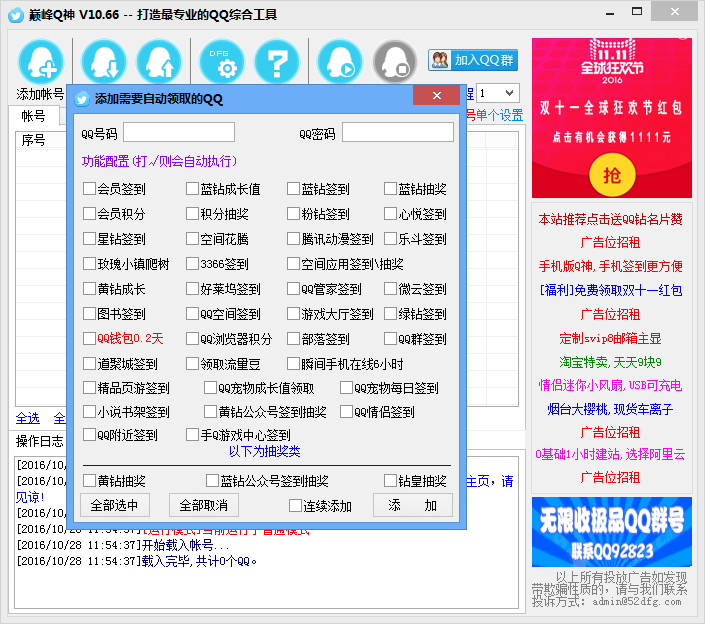Viewport: 705px width, 624px height.
Task: Click the export accounts upload-arrow icon
Action: click(159, 62)
